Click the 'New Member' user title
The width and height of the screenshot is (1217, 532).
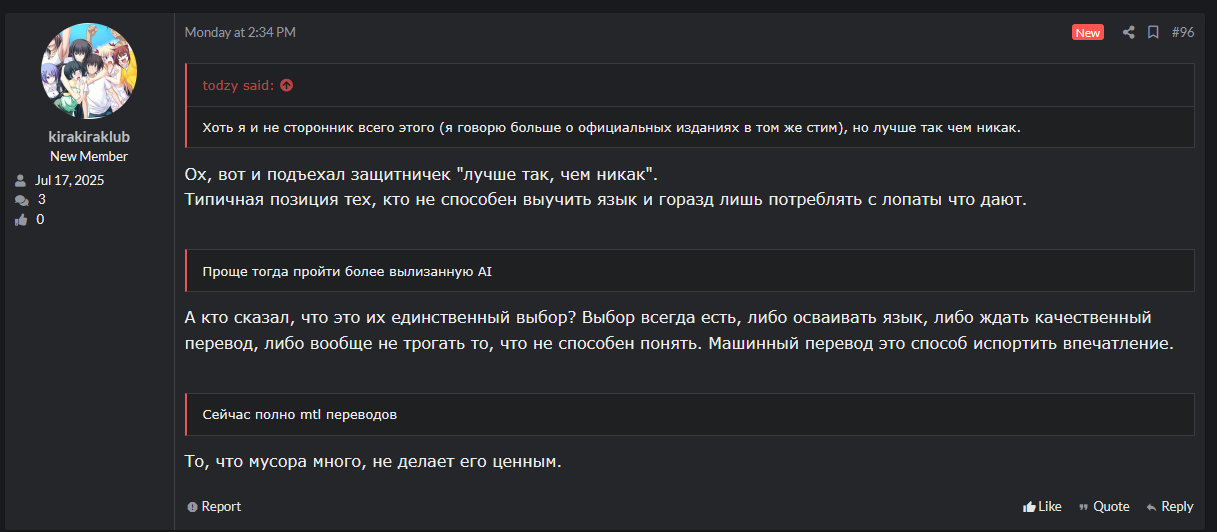(89, 156)
